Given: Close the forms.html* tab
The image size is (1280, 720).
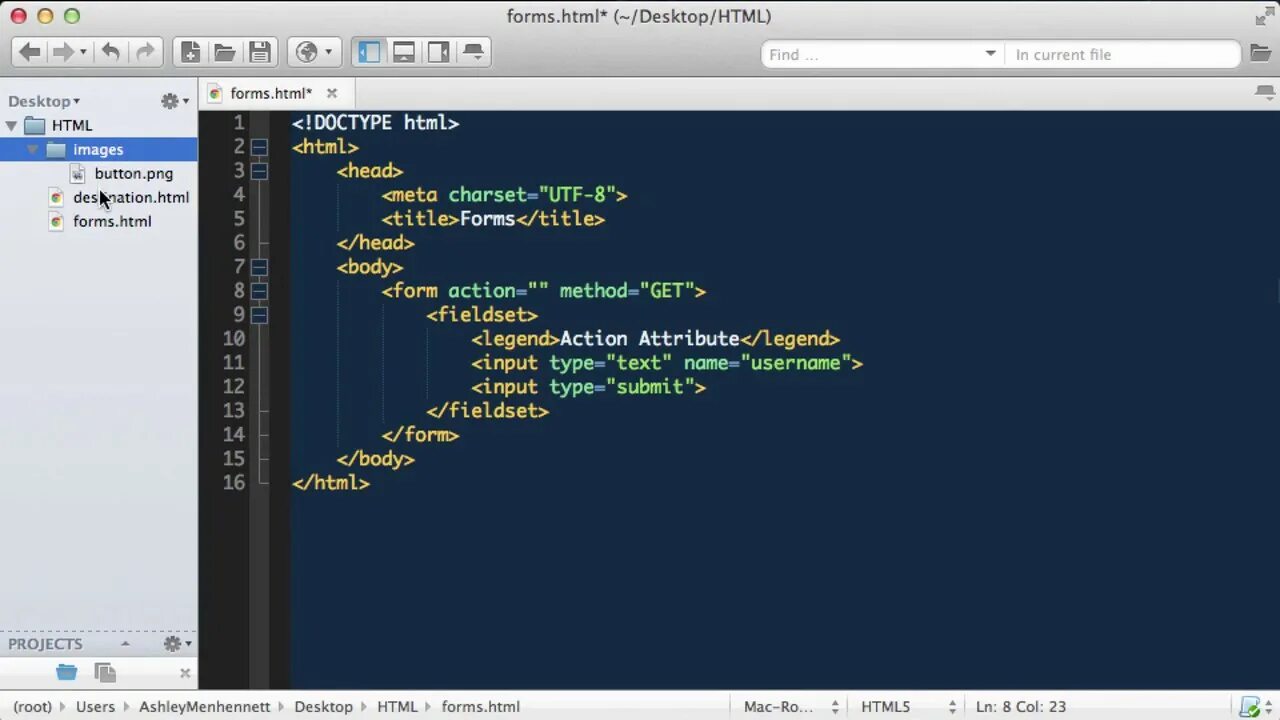Looking at the screenshot, I should [332, 93].
